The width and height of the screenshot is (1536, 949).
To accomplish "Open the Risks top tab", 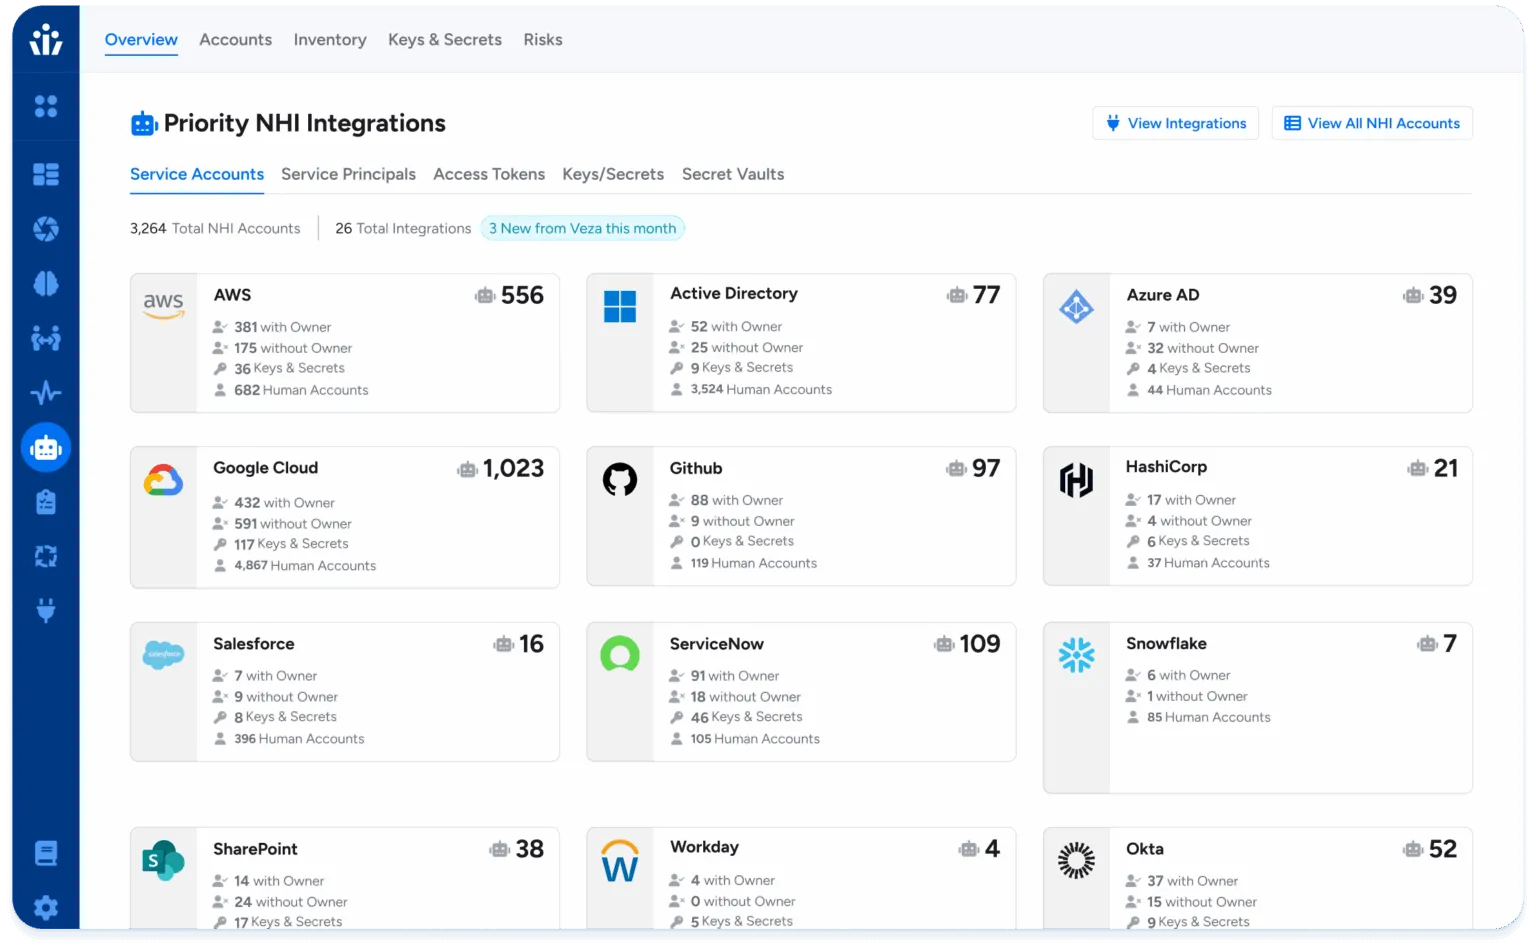I will [x=543, y=40].
